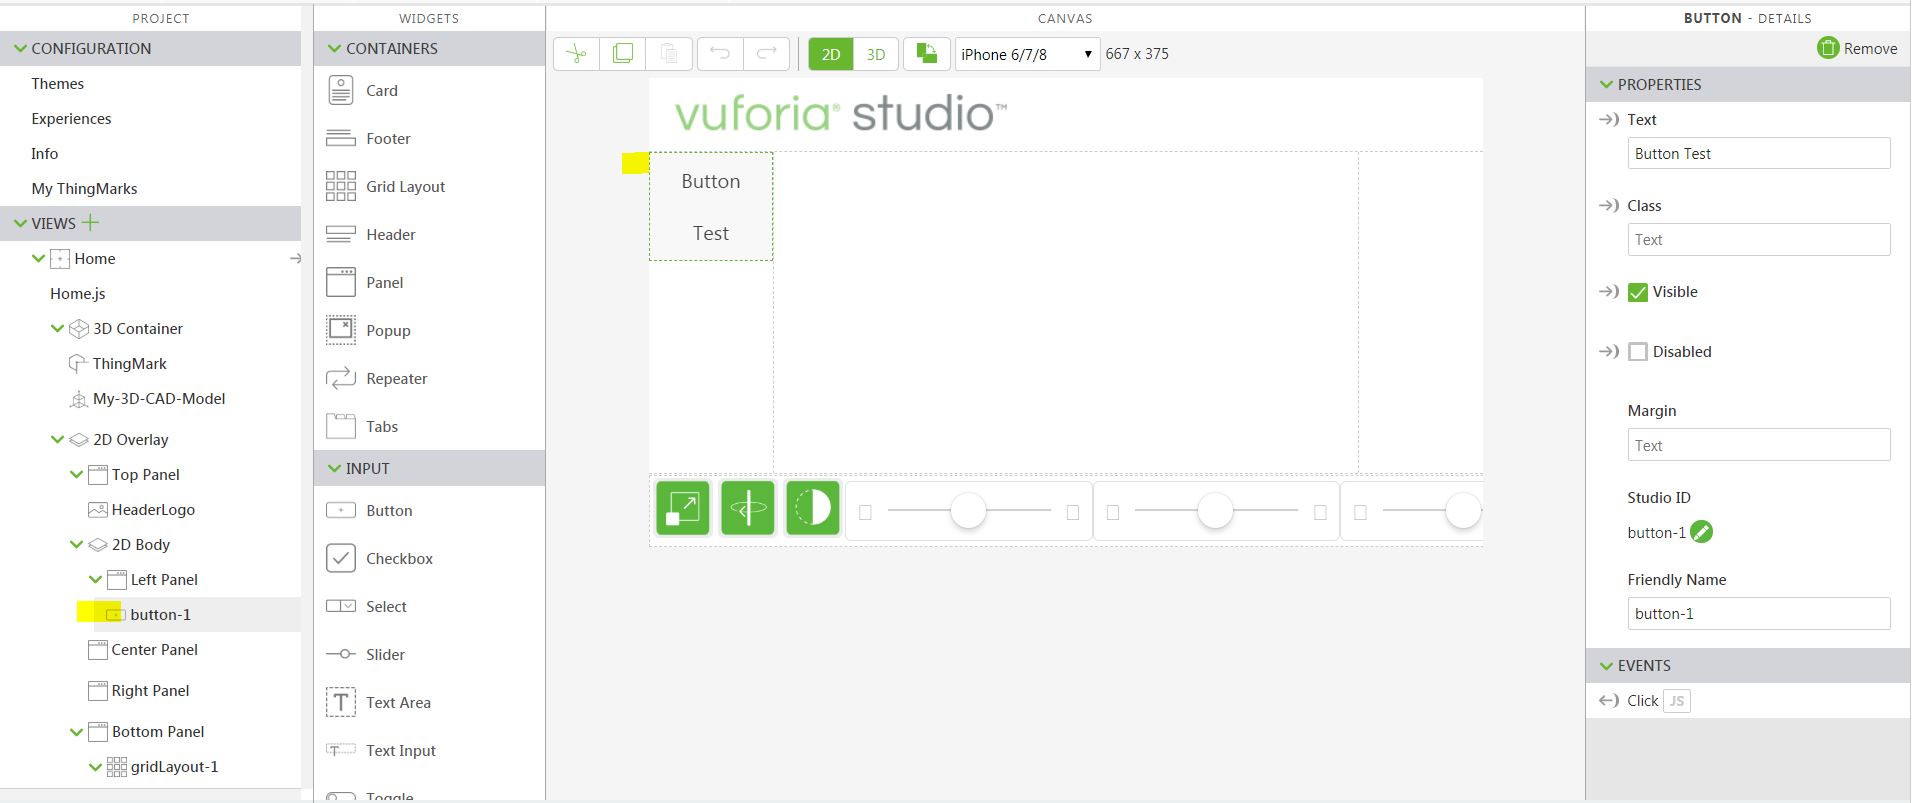This screenshot has height=803, width=1915.
Task: Collapse the CONFIGURATION section
Action: pyautogui.click(x=20, y=49)
